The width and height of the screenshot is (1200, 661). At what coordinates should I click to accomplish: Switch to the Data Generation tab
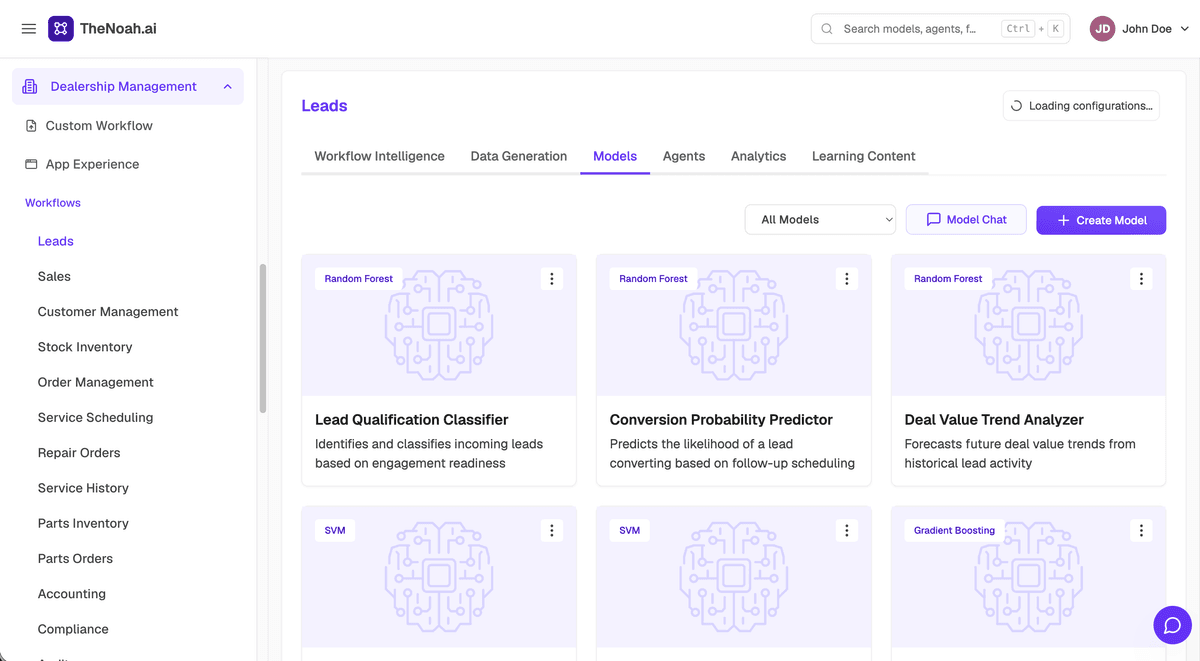coord(519,156)
